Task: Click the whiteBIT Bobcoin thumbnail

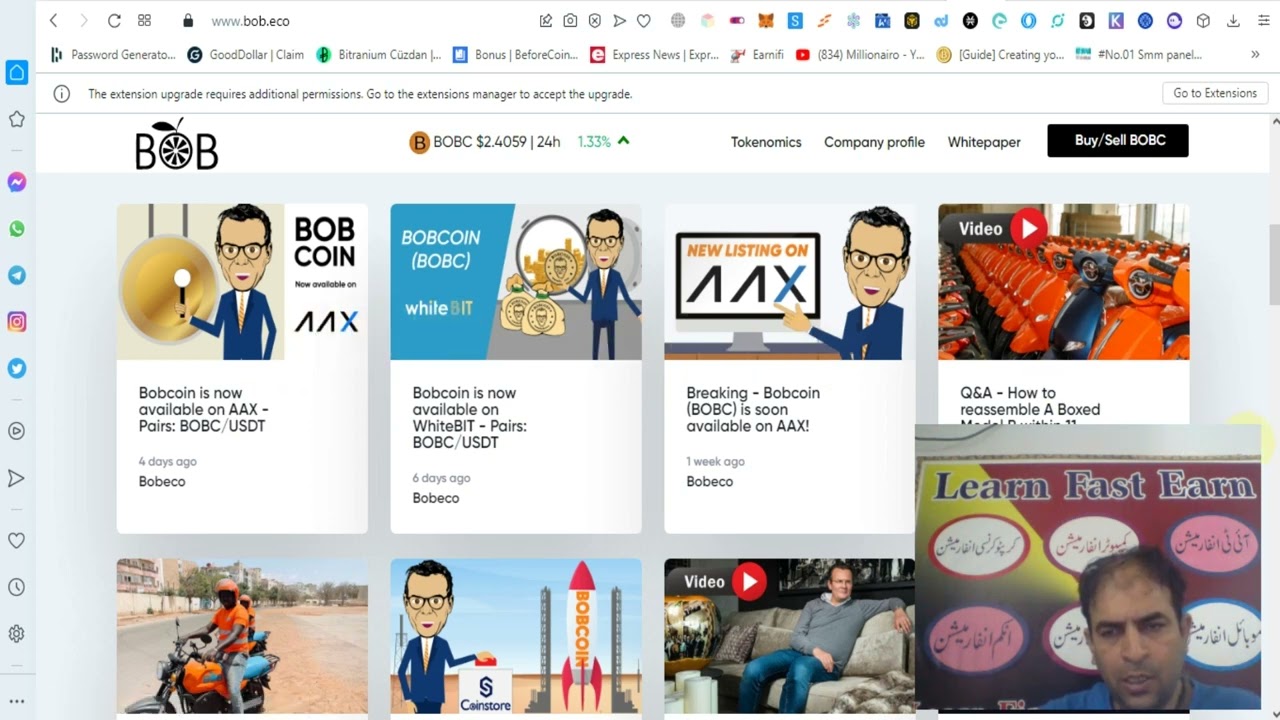Action: (516, 282)
